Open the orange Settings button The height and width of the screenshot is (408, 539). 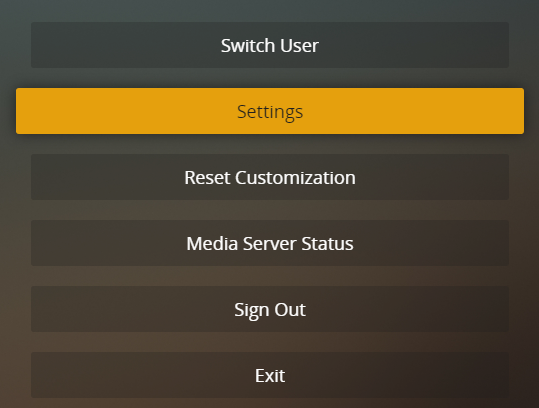(x=270, y=111)
